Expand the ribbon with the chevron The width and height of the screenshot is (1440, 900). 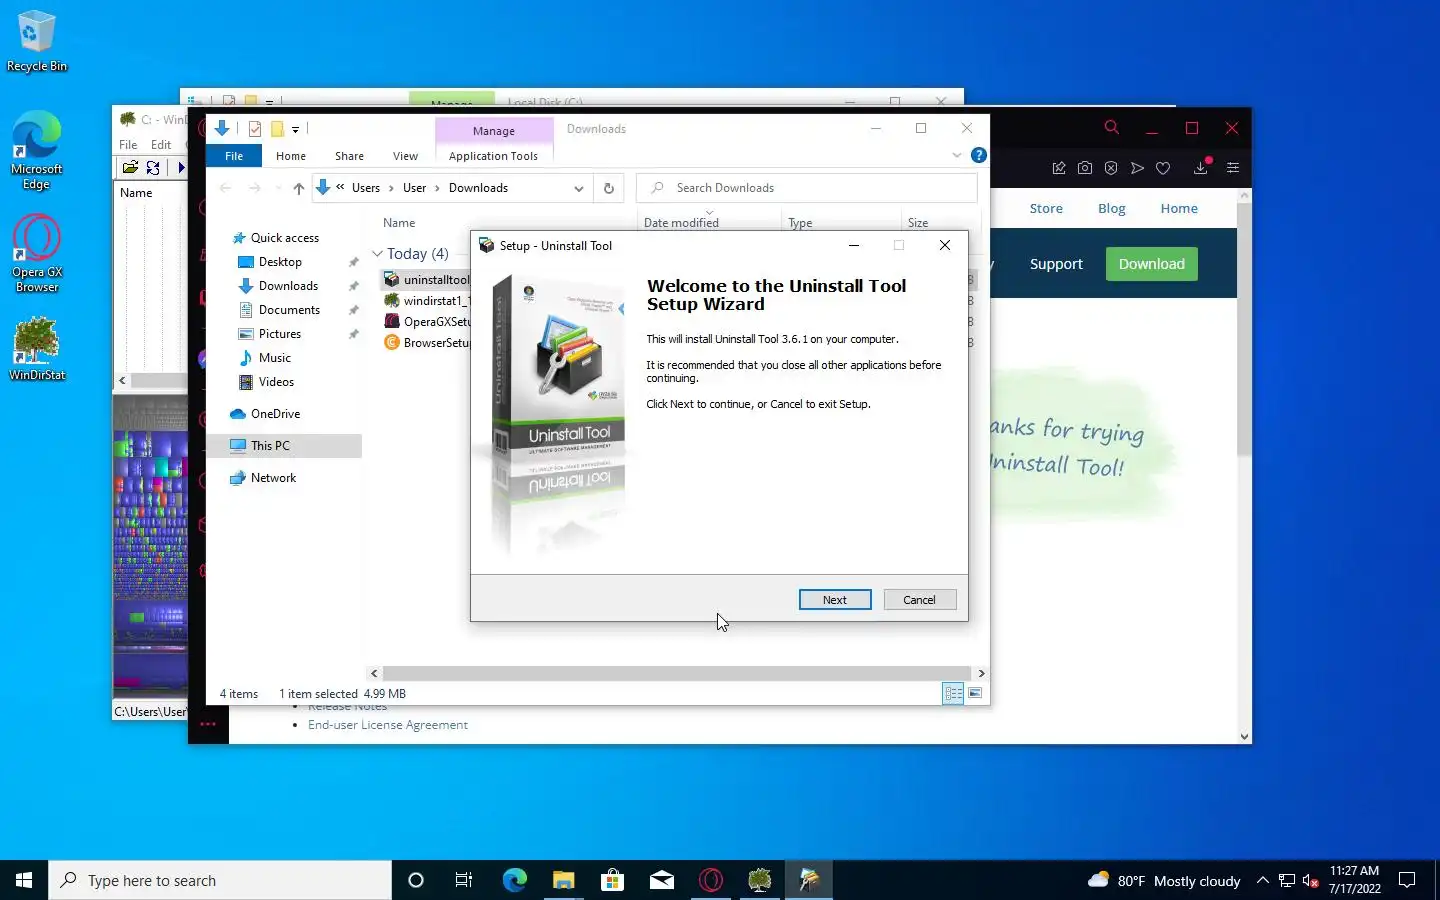point(957,155)
